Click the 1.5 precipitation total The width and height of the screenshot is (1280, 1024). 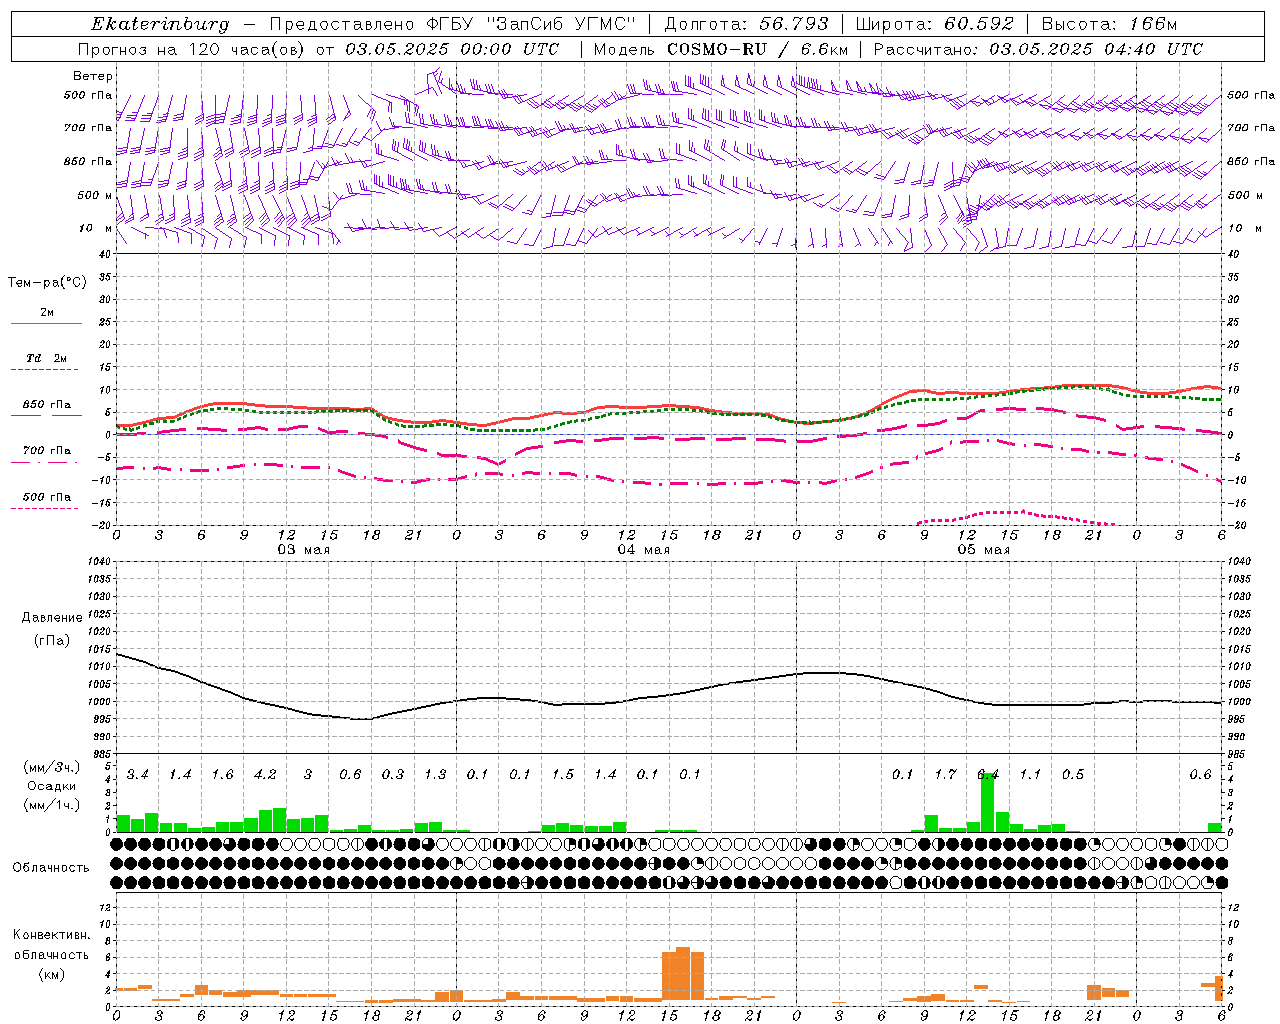pos(563,774)
